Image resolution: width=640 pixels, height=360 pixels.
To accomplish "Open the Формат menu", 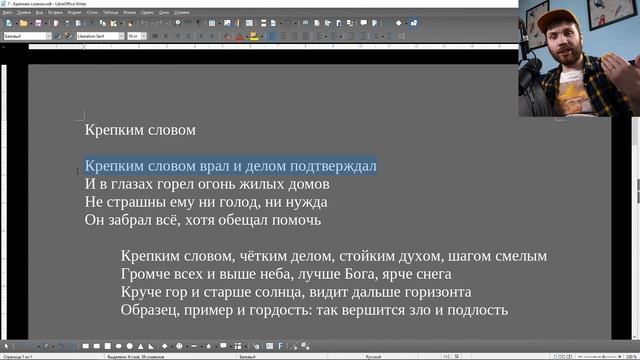I will 75,12.
